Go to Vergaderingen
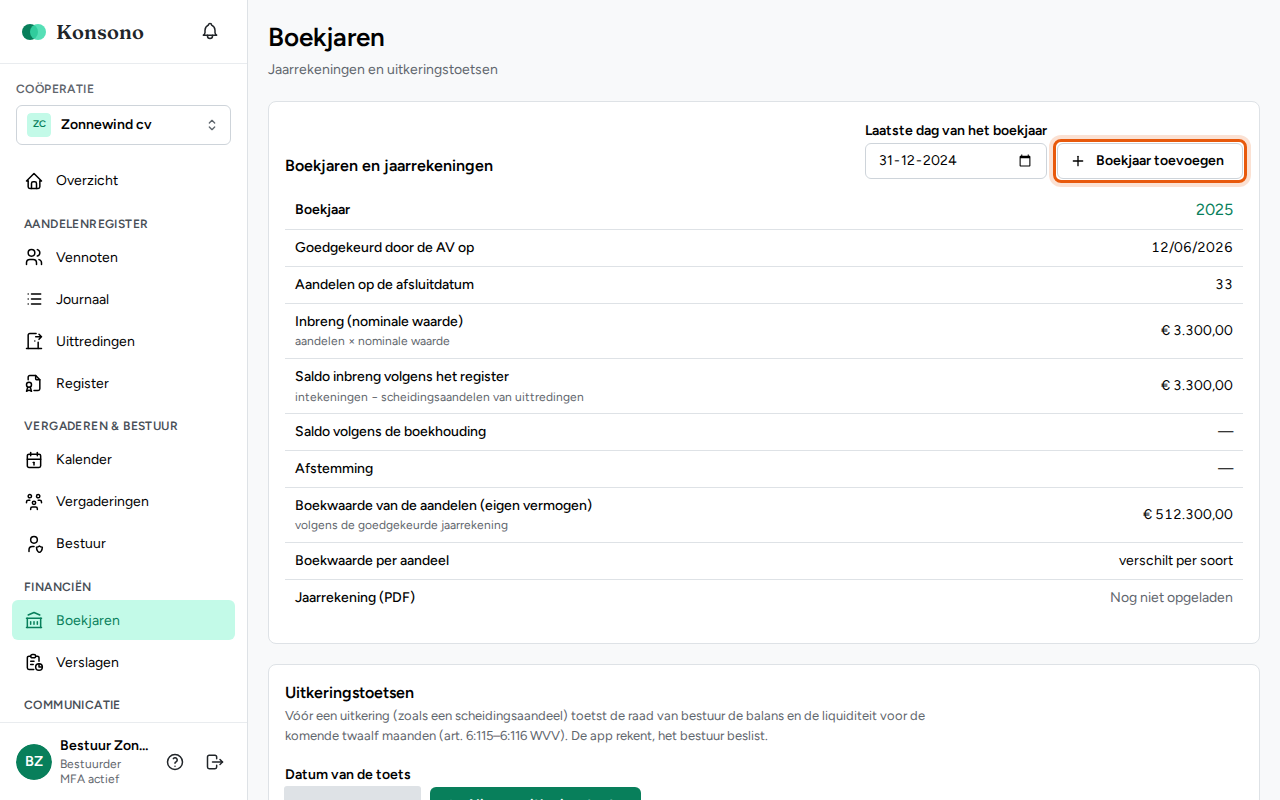The width and height of the screenshot is (1280, 800). pos(123,502)
